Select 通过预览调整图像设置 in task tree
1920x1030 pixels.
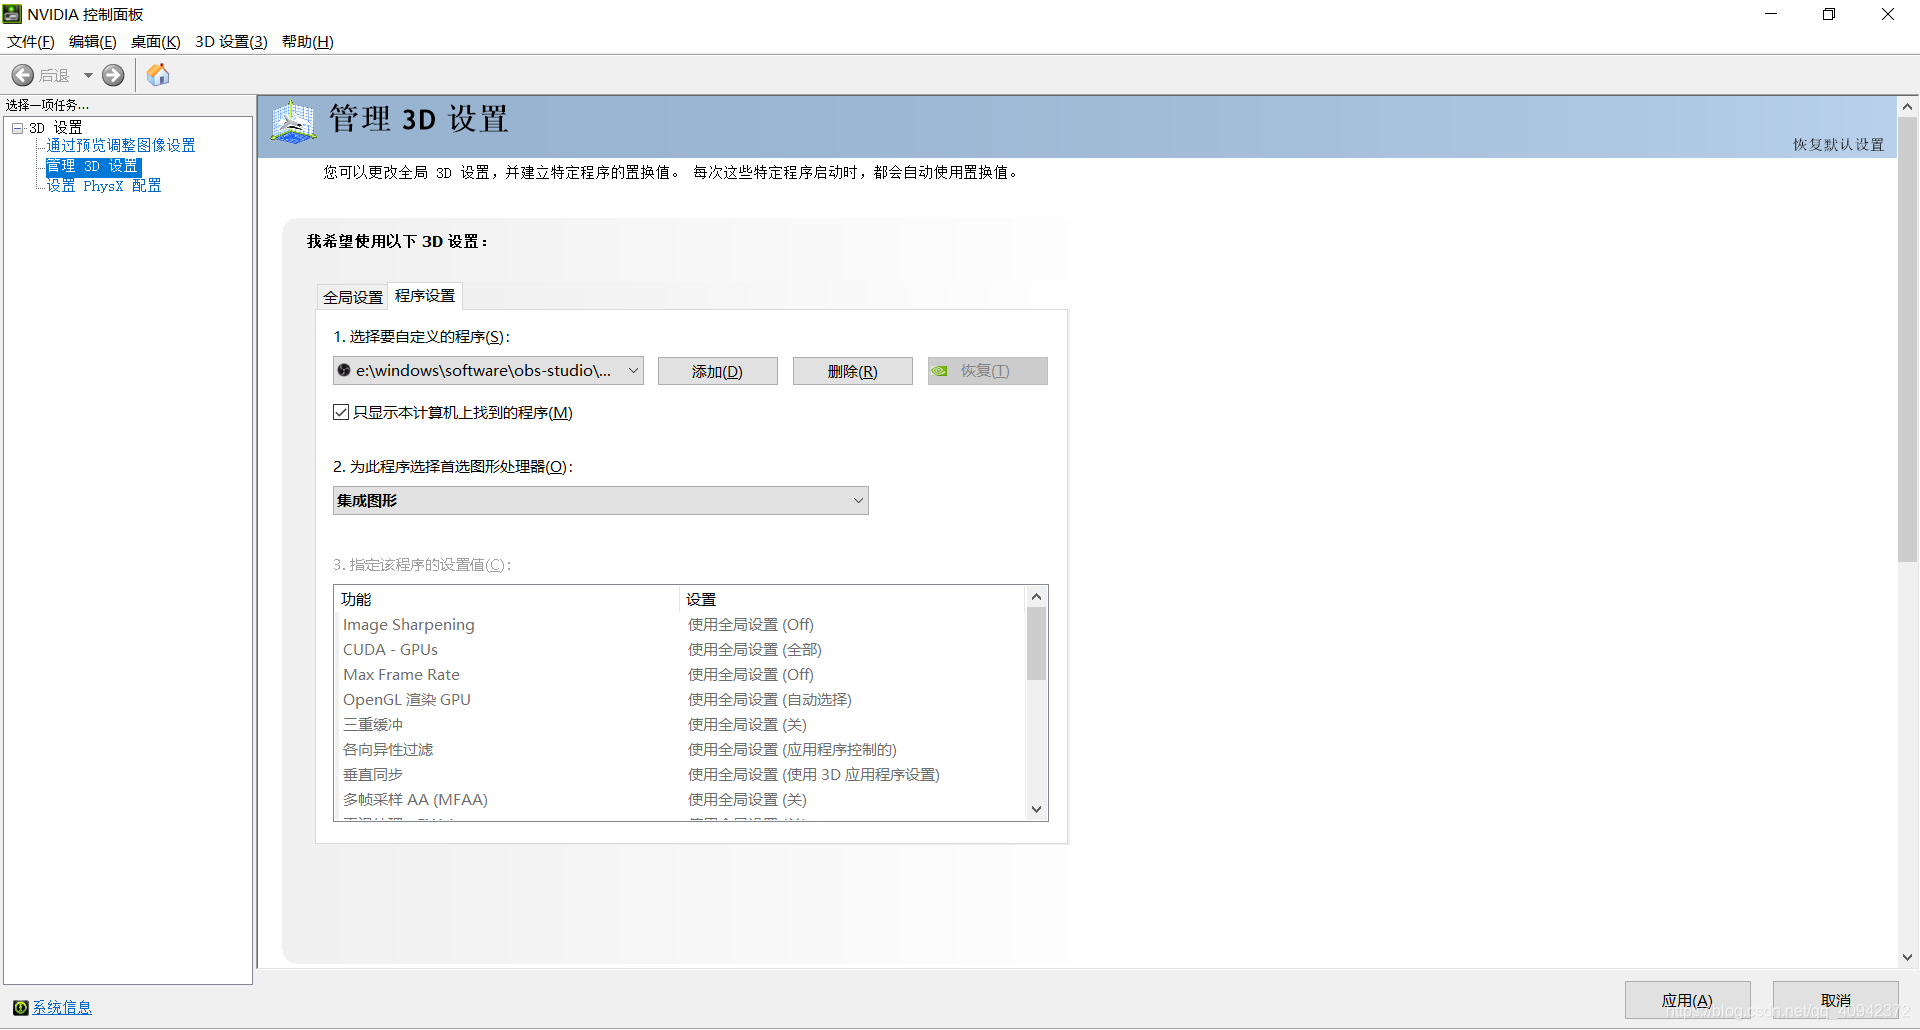tap(121, 146)
